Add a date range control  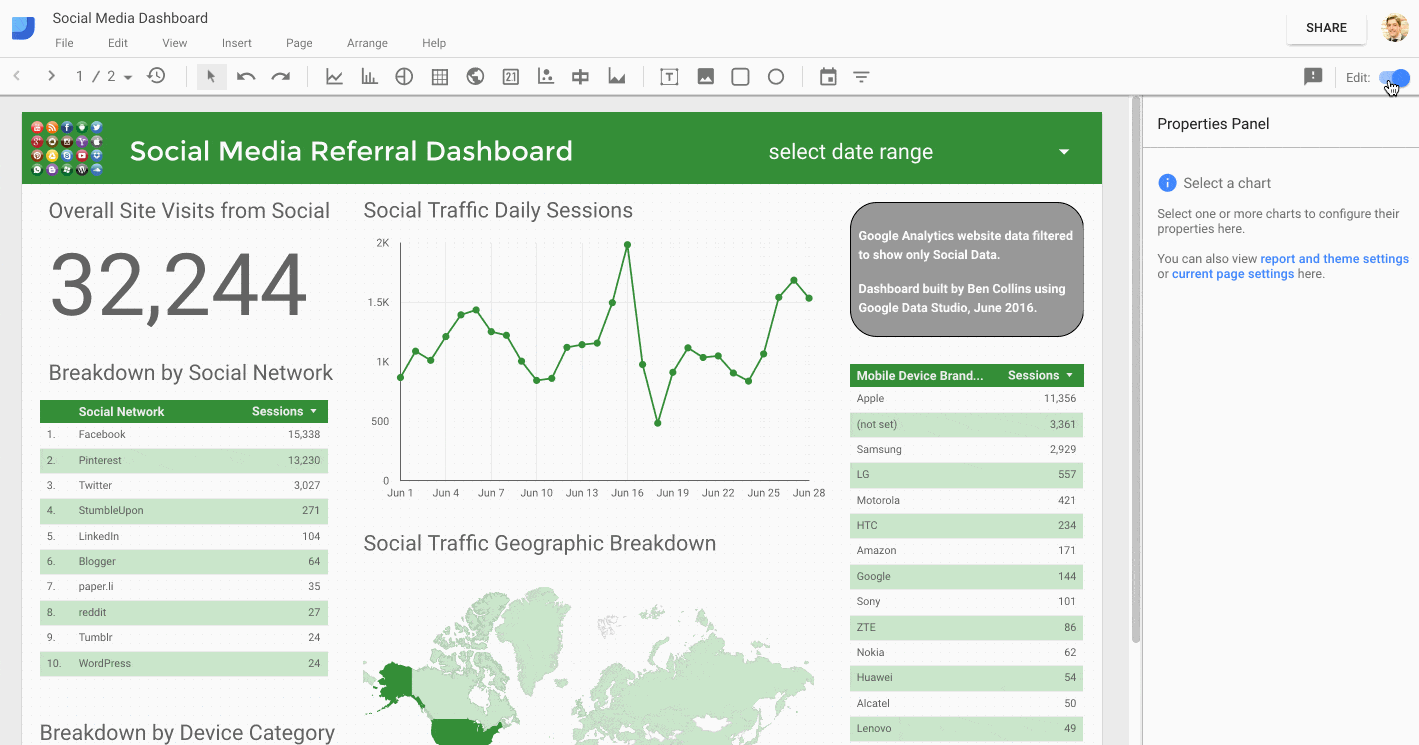coord(828,76)
